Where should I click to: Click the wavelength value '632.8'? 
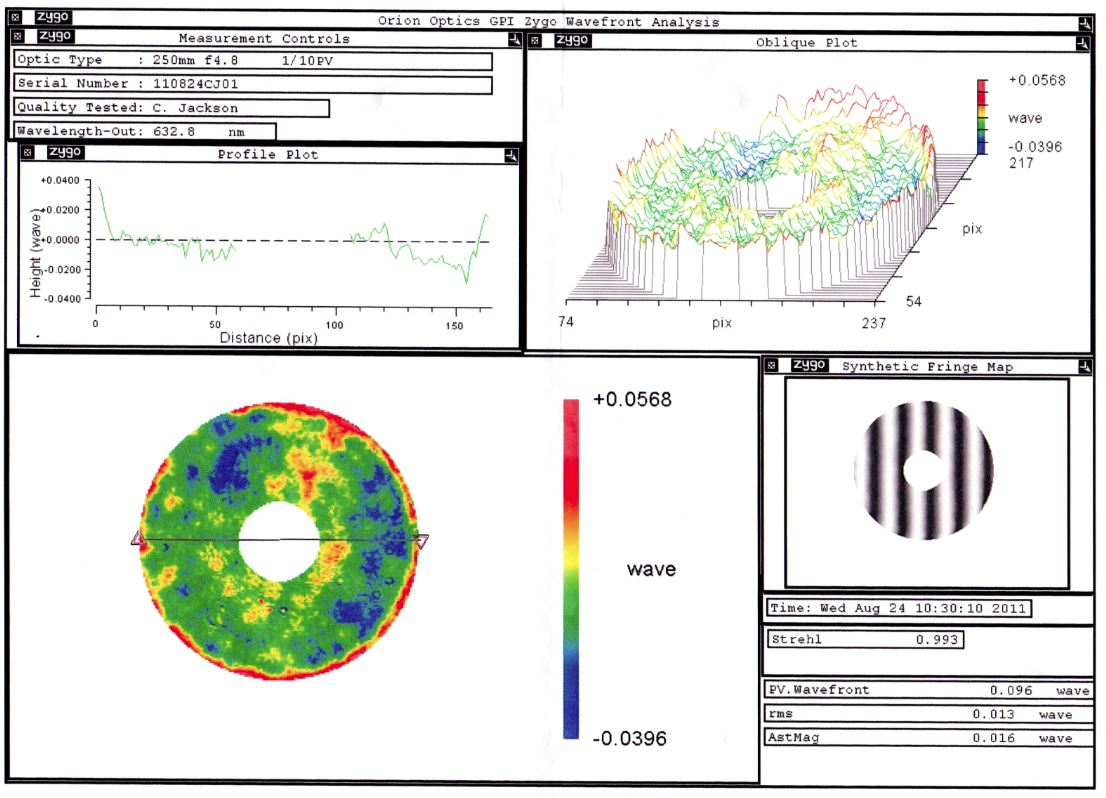pos(174,131)
